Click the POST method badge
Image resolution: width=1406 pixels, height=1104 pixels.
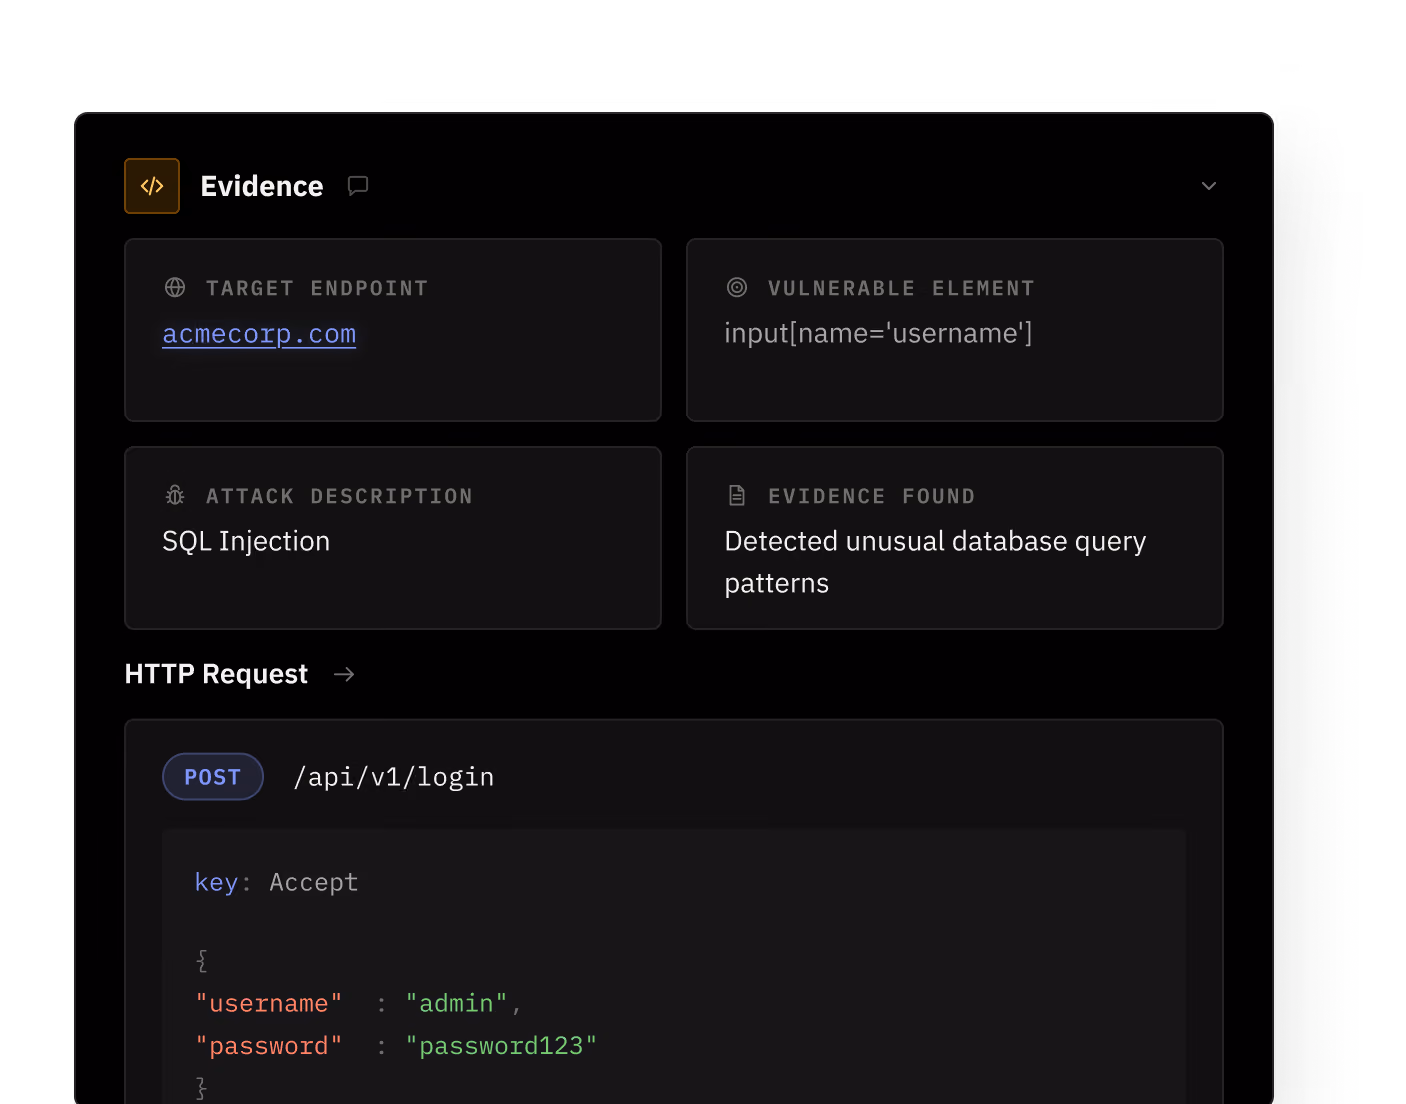pyautogui.click(x=213, y=777)
